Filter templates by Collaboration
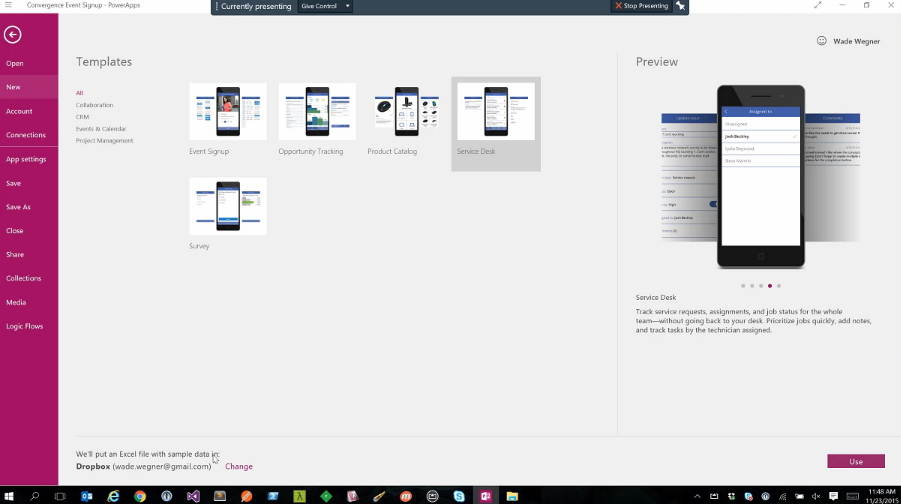 pyautogui.click(x=94, y=105)
